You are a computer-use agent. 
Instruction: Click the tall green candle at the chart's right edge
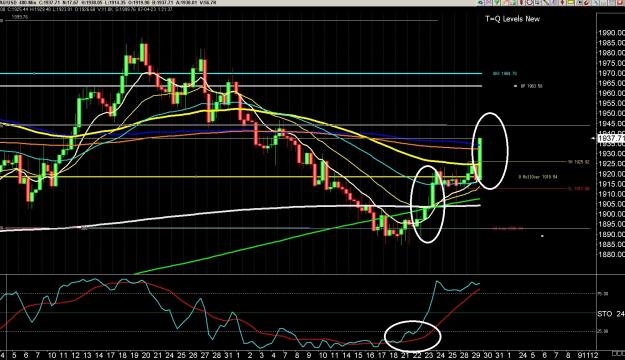tap(480, 158)
